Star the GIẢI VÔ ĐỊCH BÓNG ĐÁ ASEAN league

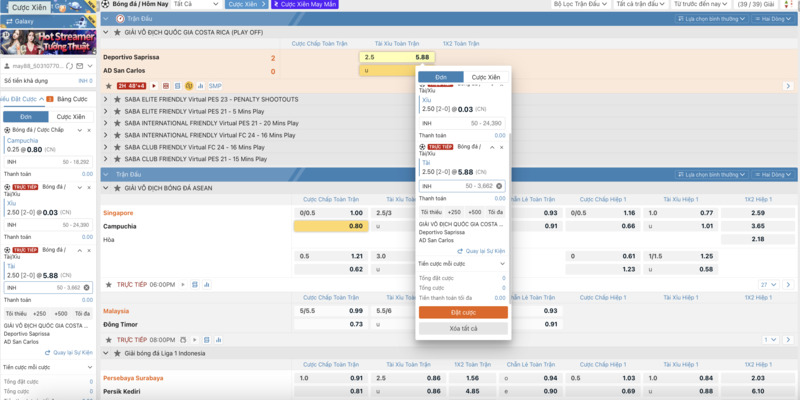(x=117, y=188)
